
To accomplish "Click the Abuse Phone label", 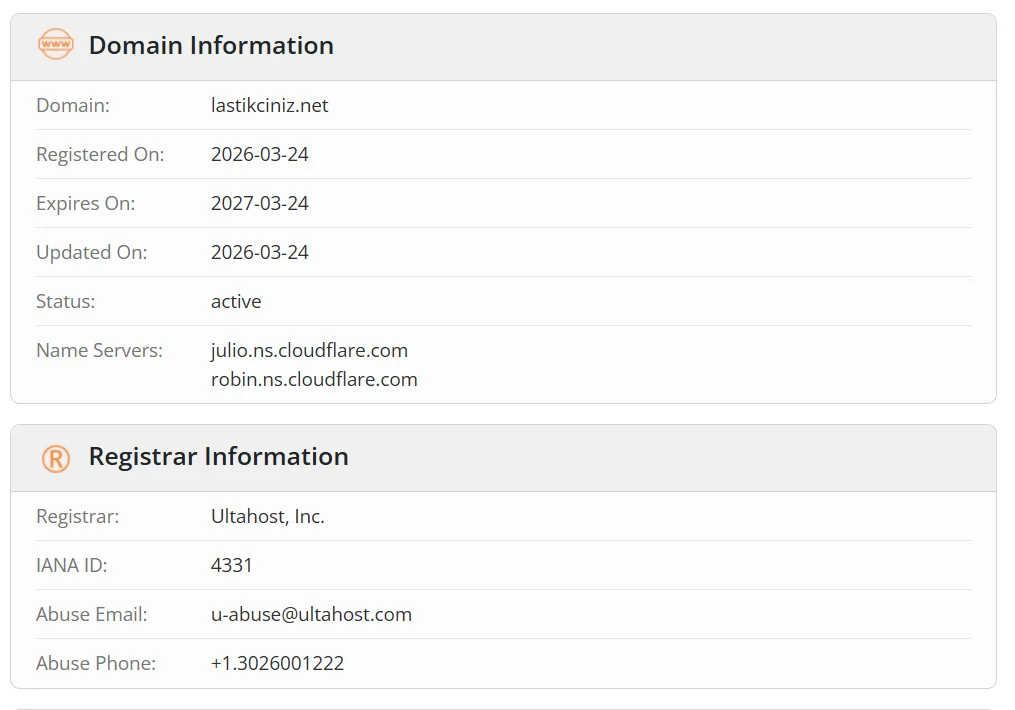I will 96,663.
